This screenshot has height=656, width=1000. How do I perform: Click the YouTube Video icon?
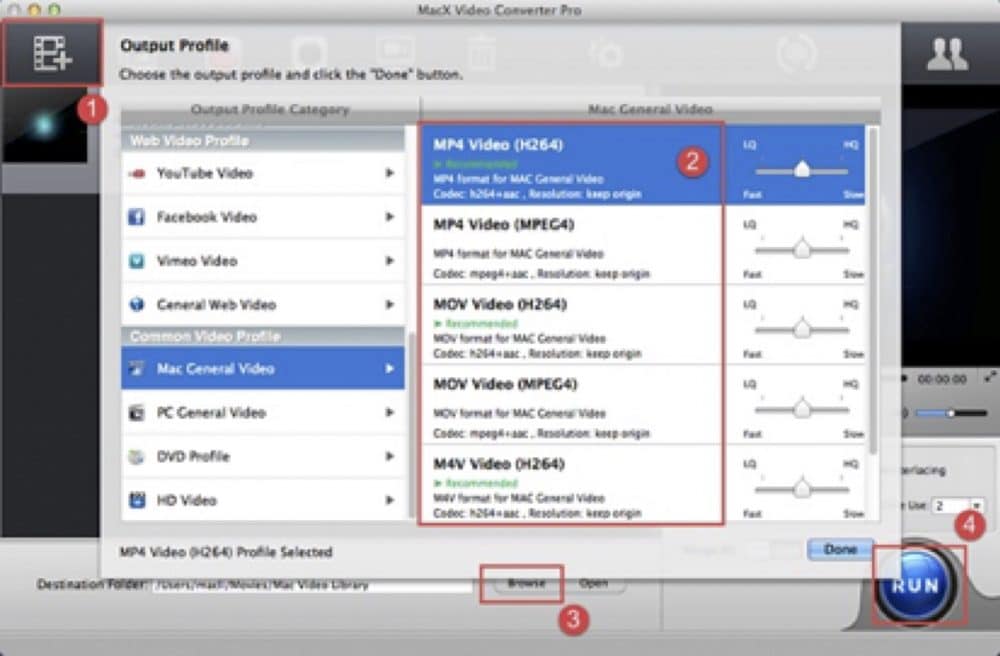pos(136,173)
